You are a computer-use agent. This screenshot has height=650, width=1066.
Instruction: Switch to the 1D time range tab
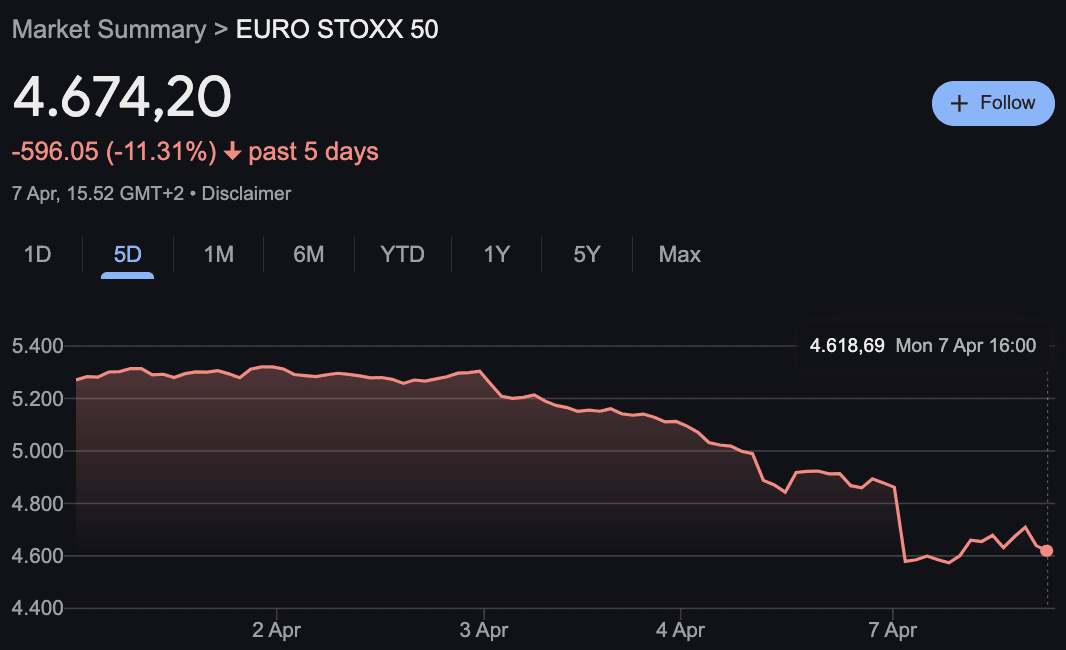click(38, 255)
